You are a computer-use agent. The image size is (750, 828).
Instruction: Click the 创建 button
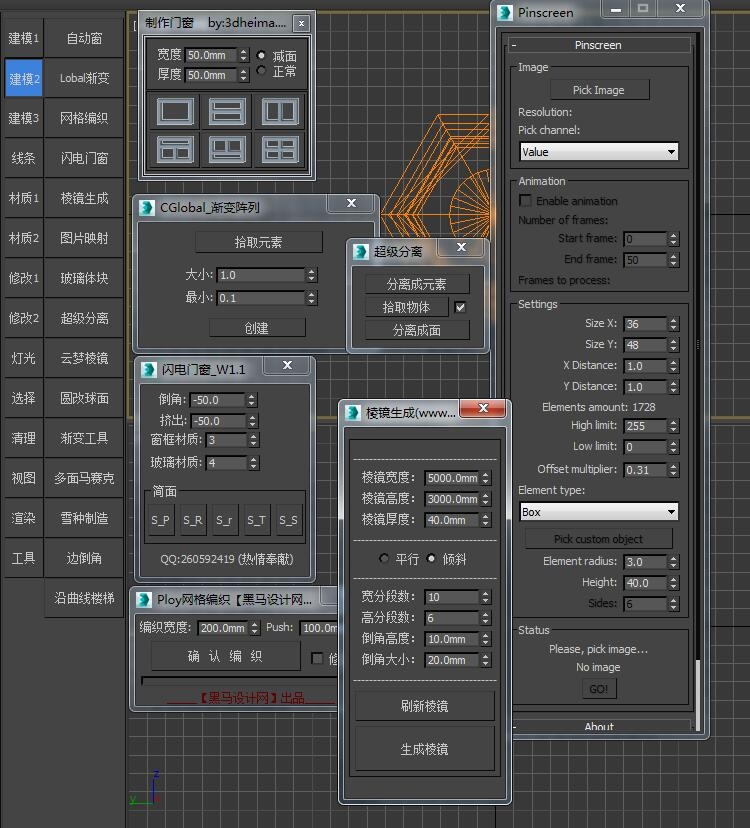point(257,328)
